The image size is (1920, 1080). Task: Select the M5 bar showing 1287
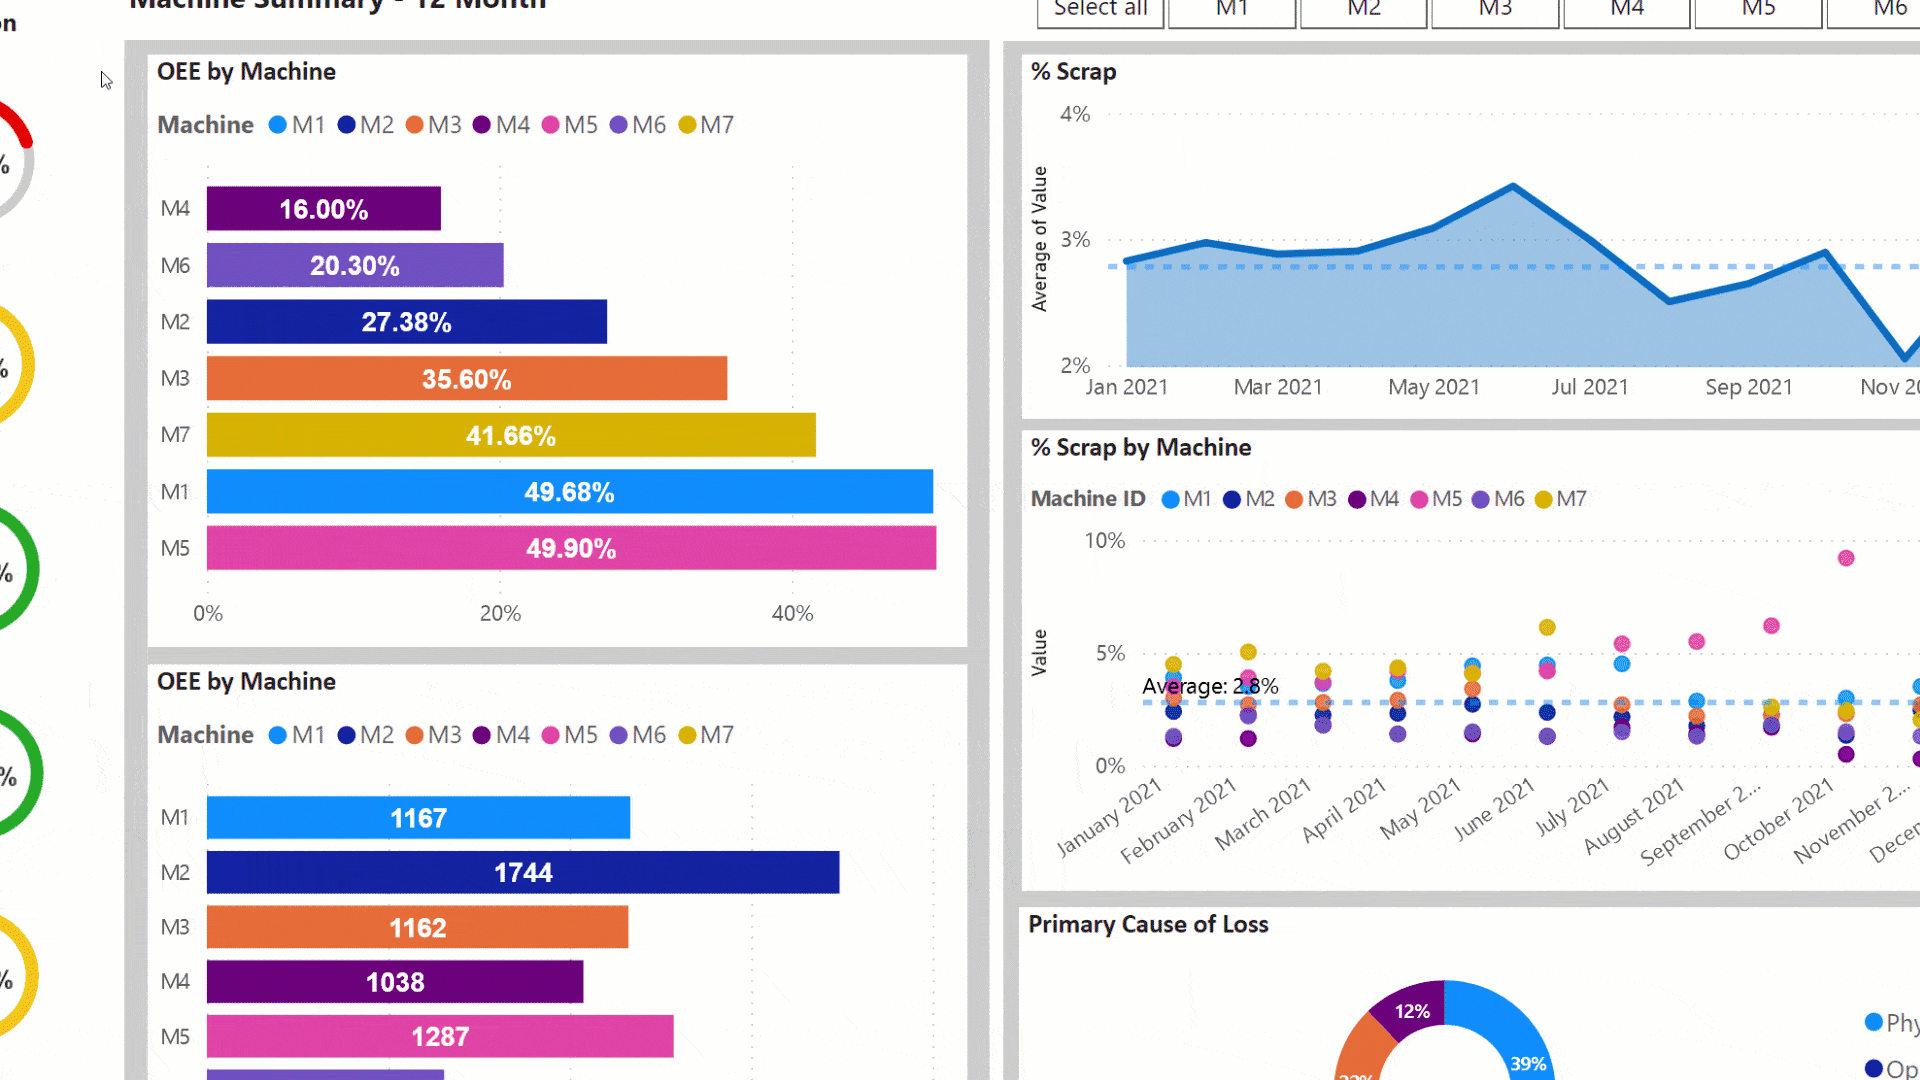440,1036
